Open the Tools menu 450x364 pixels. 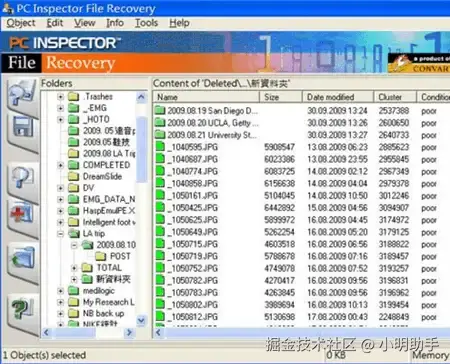(x=146, y=23)
